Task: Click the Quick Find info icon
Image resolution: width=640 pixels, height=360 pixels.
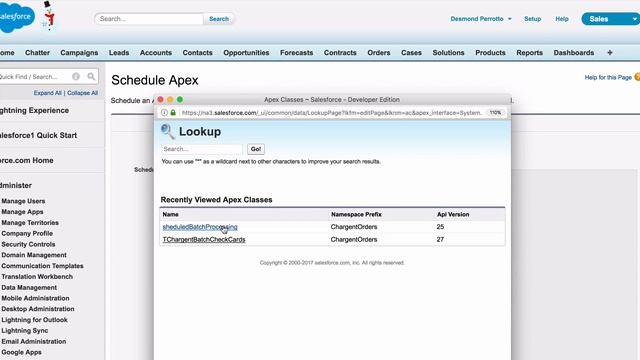Action: pos(76,76)
